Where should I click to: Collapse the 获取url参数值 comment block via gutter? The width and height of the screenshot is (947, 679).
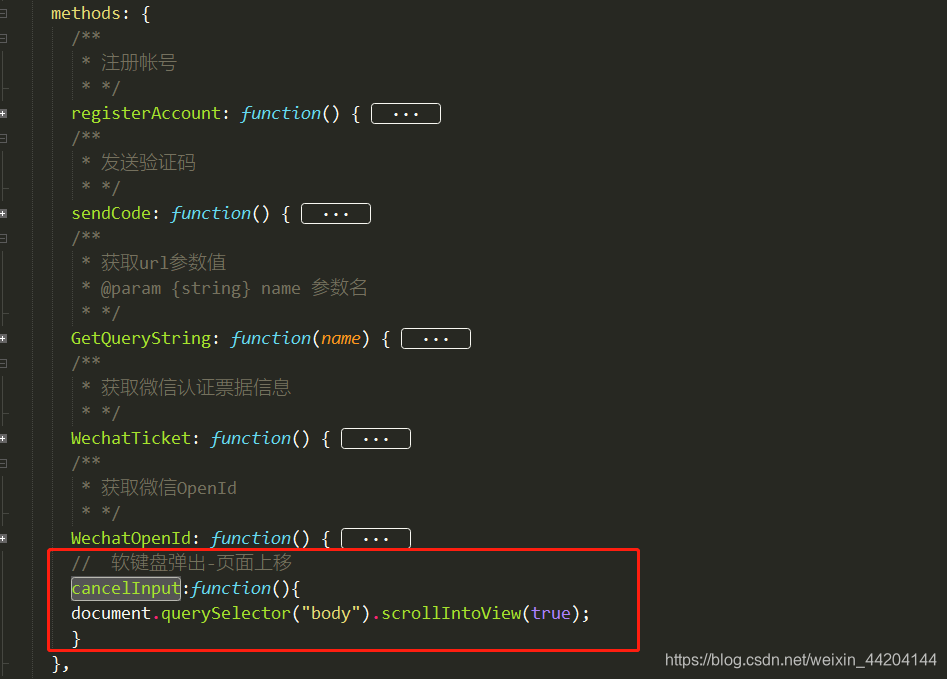point(4,239)
